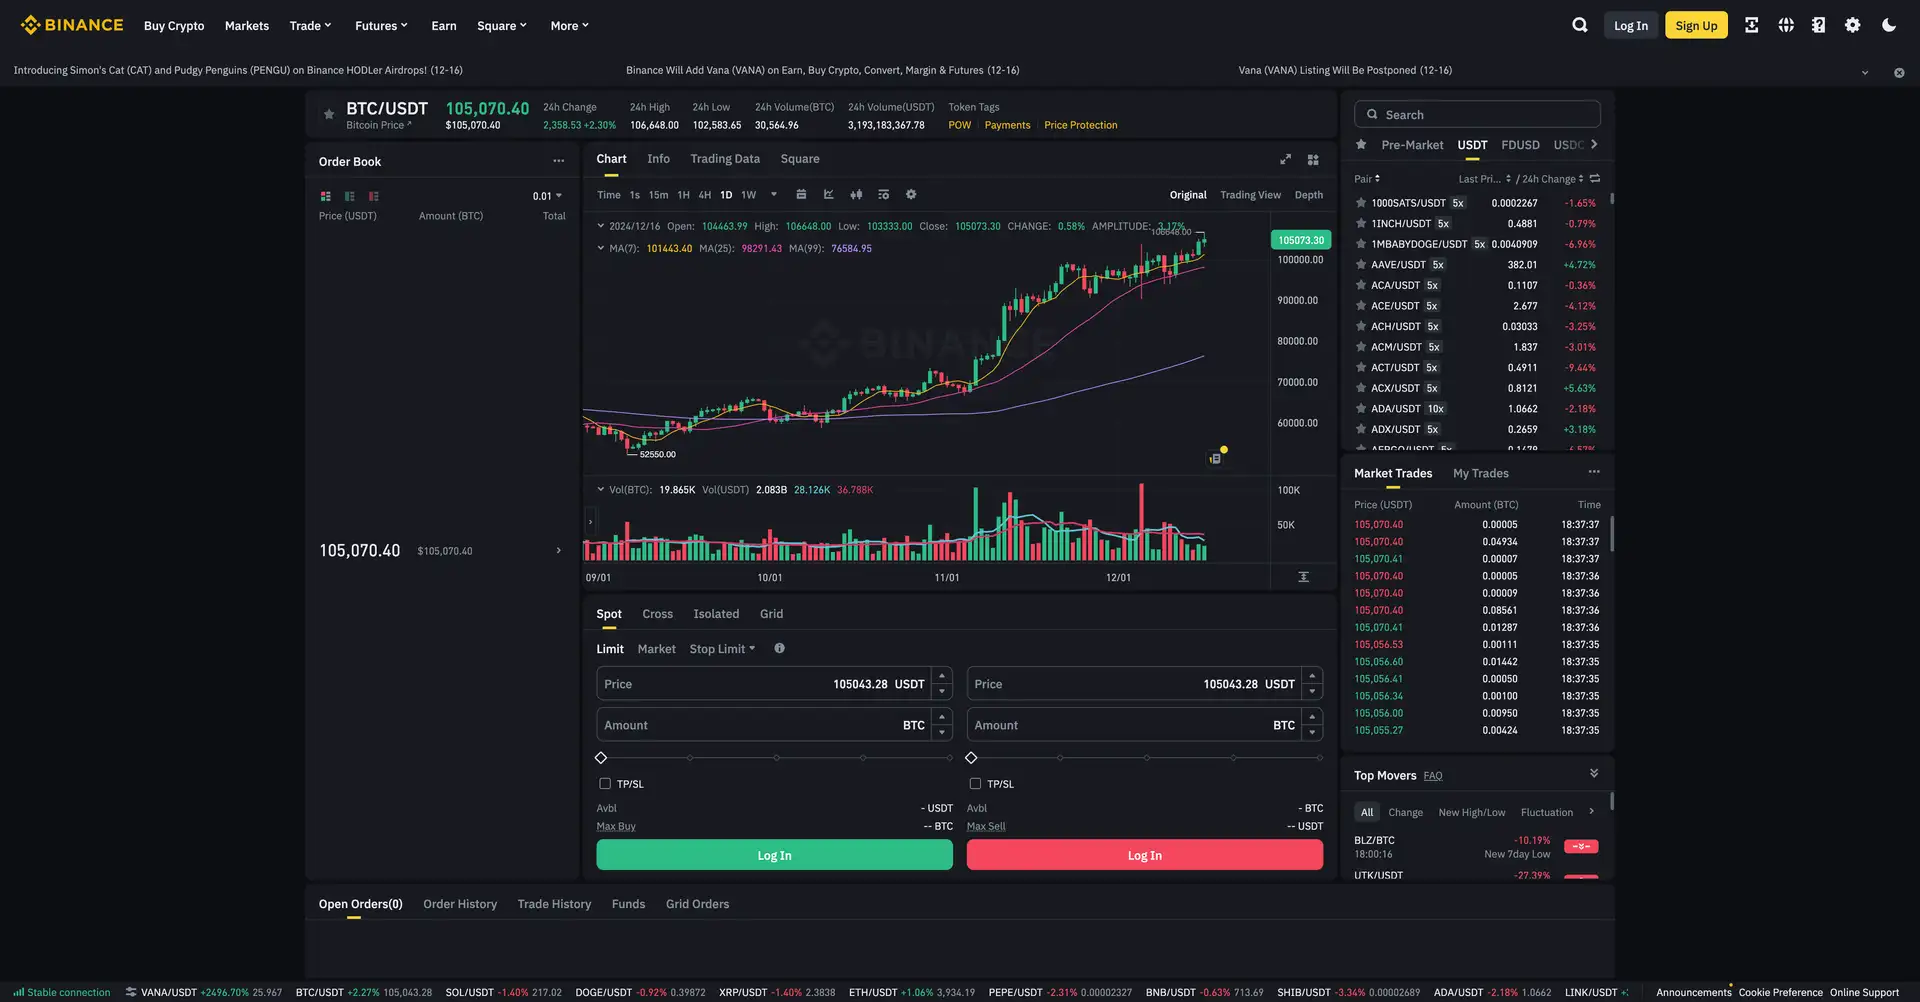Close the announcements banner
The width and height of the screenshot is (1920, 1002).
click(x=1899, y=72)
